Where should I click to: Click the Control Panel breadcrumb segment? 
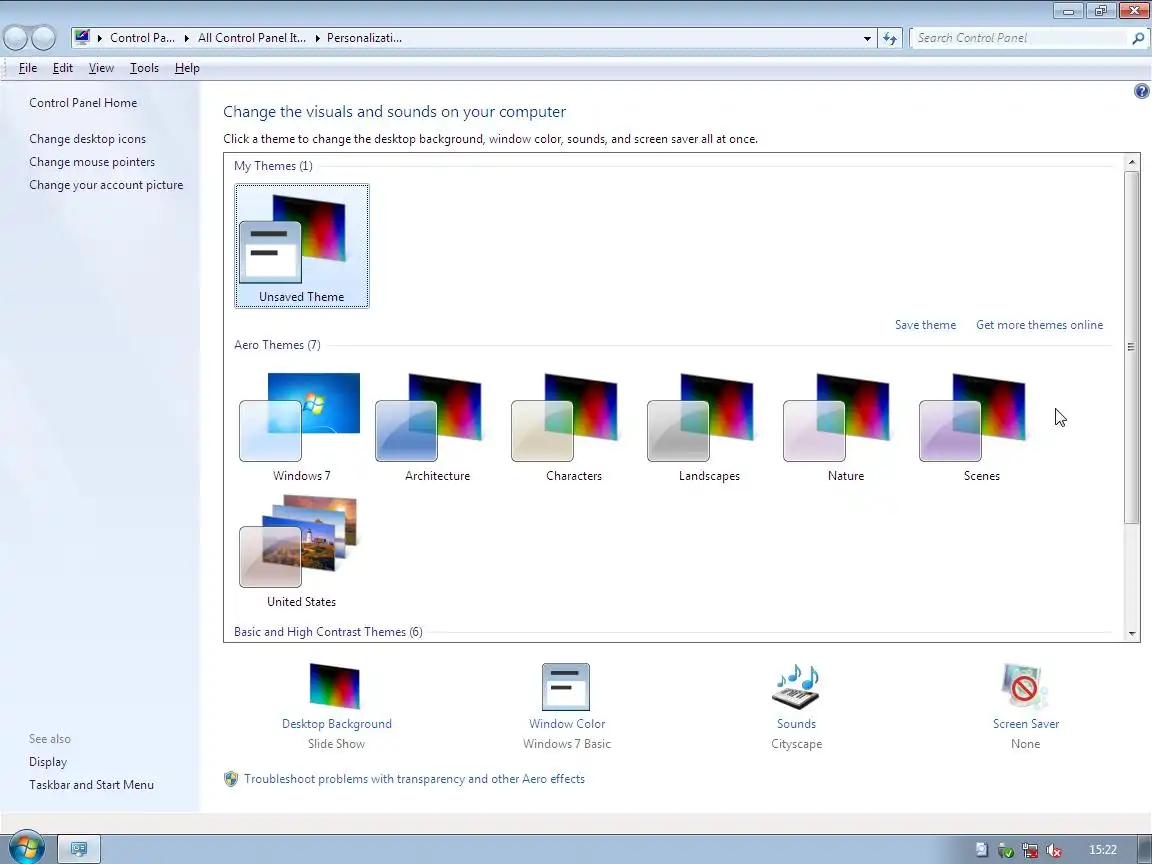pyautogui.click(x=143, y=38)
